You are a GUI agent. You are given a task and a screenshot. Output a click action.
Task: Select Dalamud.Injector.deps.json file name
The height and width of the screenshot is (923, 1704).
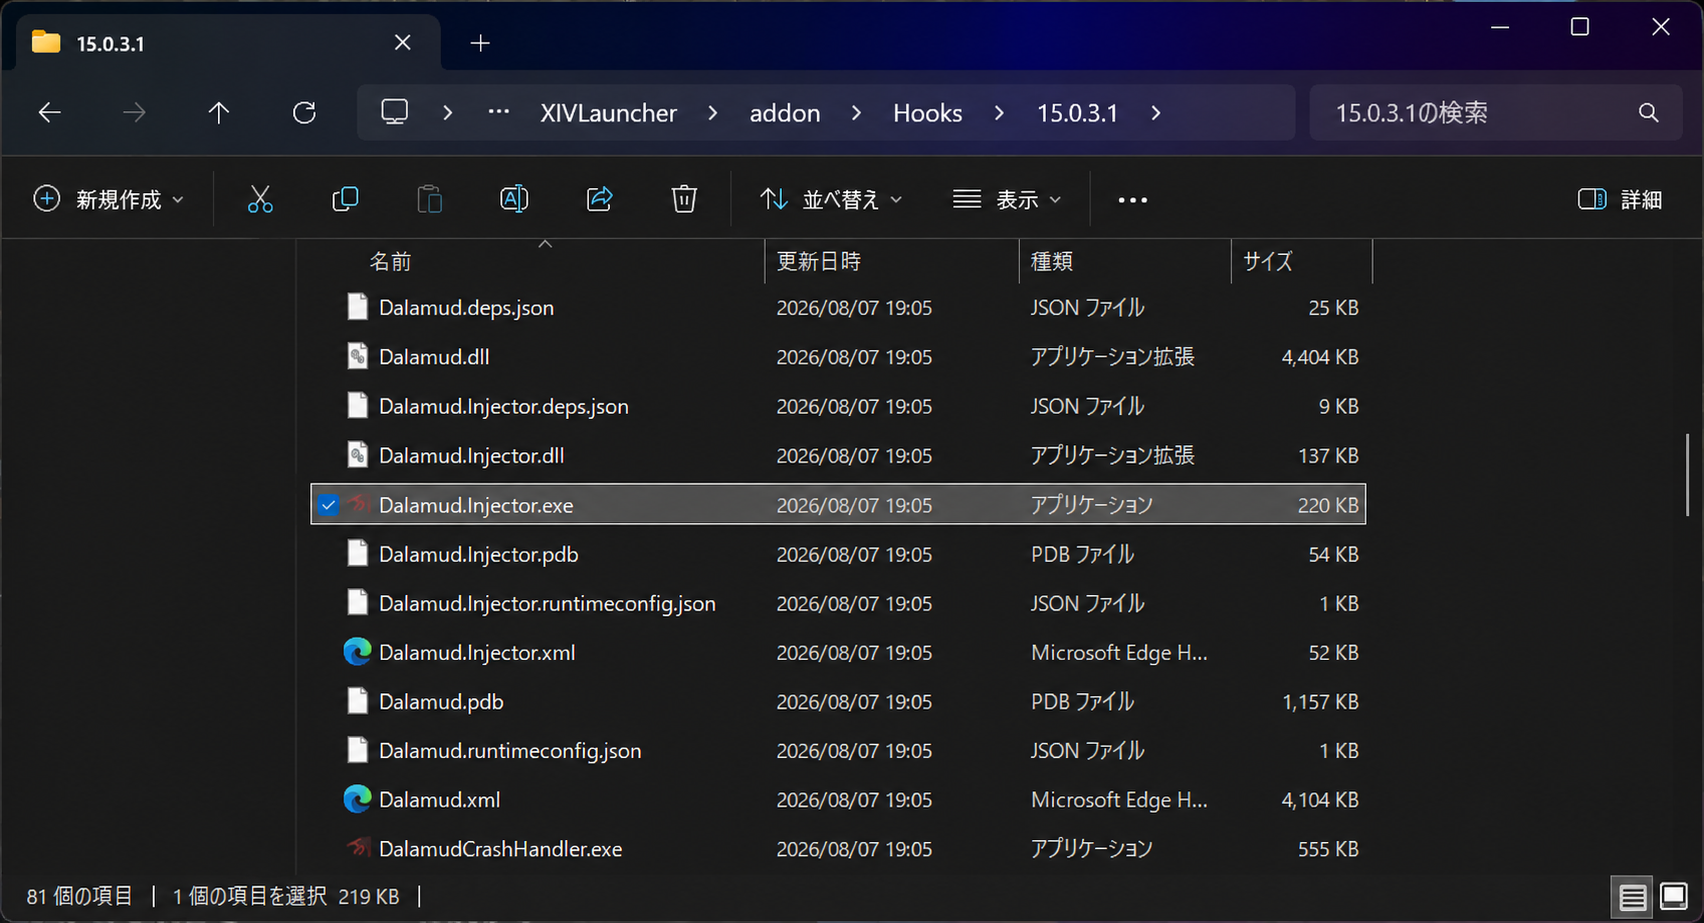coord(503,406)
